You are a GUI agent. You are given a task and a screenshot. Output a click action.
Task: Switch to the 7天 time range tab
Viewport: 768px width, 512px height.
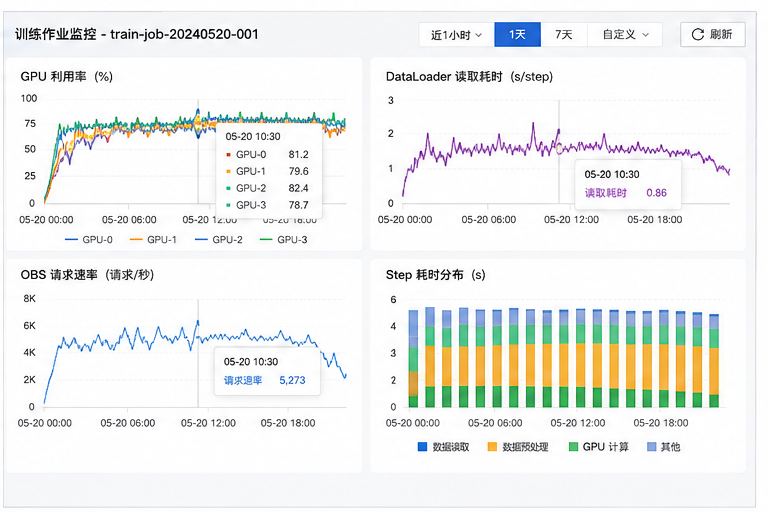click(x=564, y=34)
